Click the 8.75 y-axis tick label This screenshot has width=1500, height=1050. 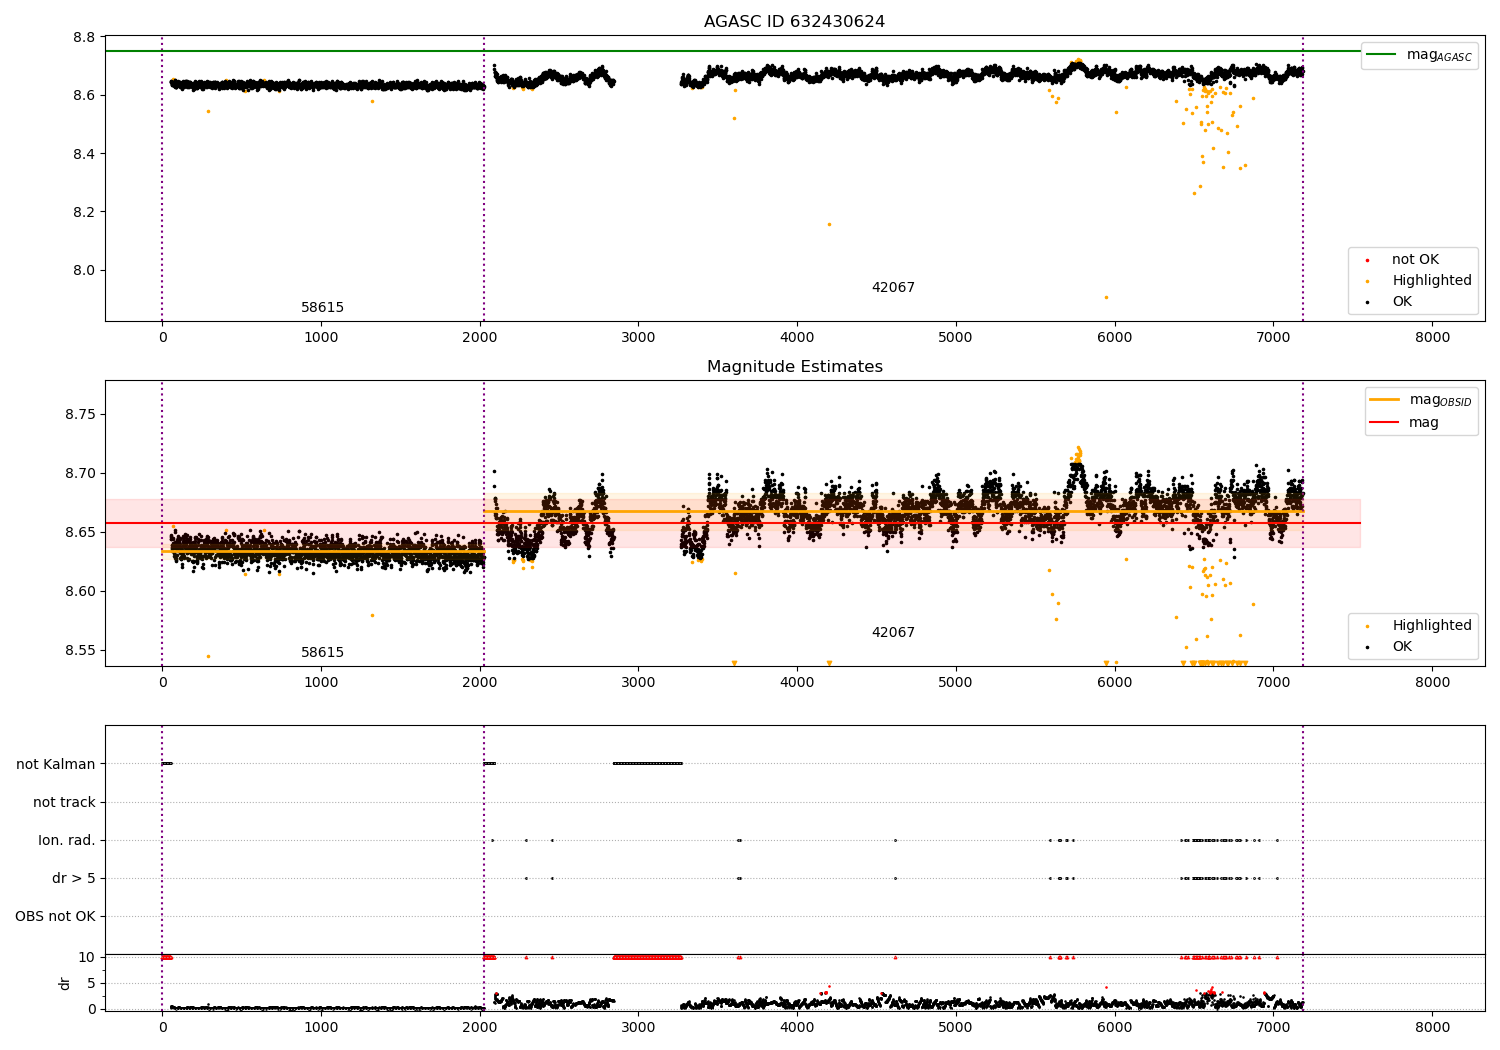tap(81, 414)
